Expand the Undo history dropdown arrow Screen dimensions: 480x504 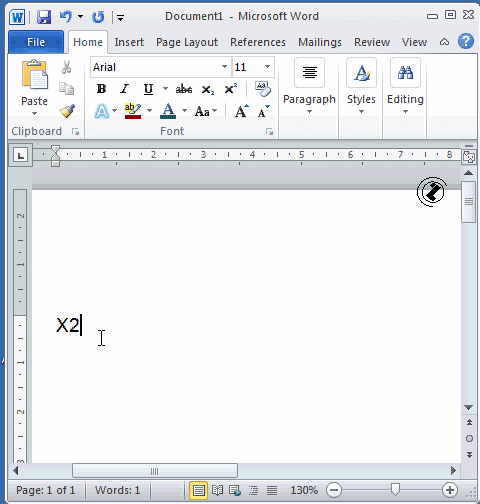(x=80, y=16)
